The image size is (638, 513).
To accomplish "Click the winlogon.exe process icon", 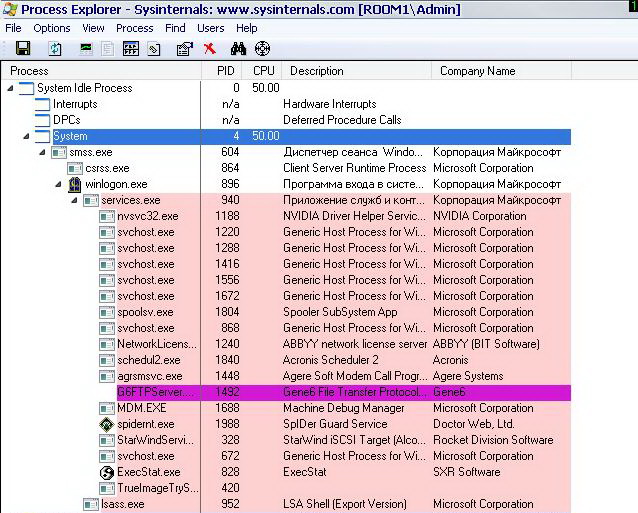I will point(74,184).
